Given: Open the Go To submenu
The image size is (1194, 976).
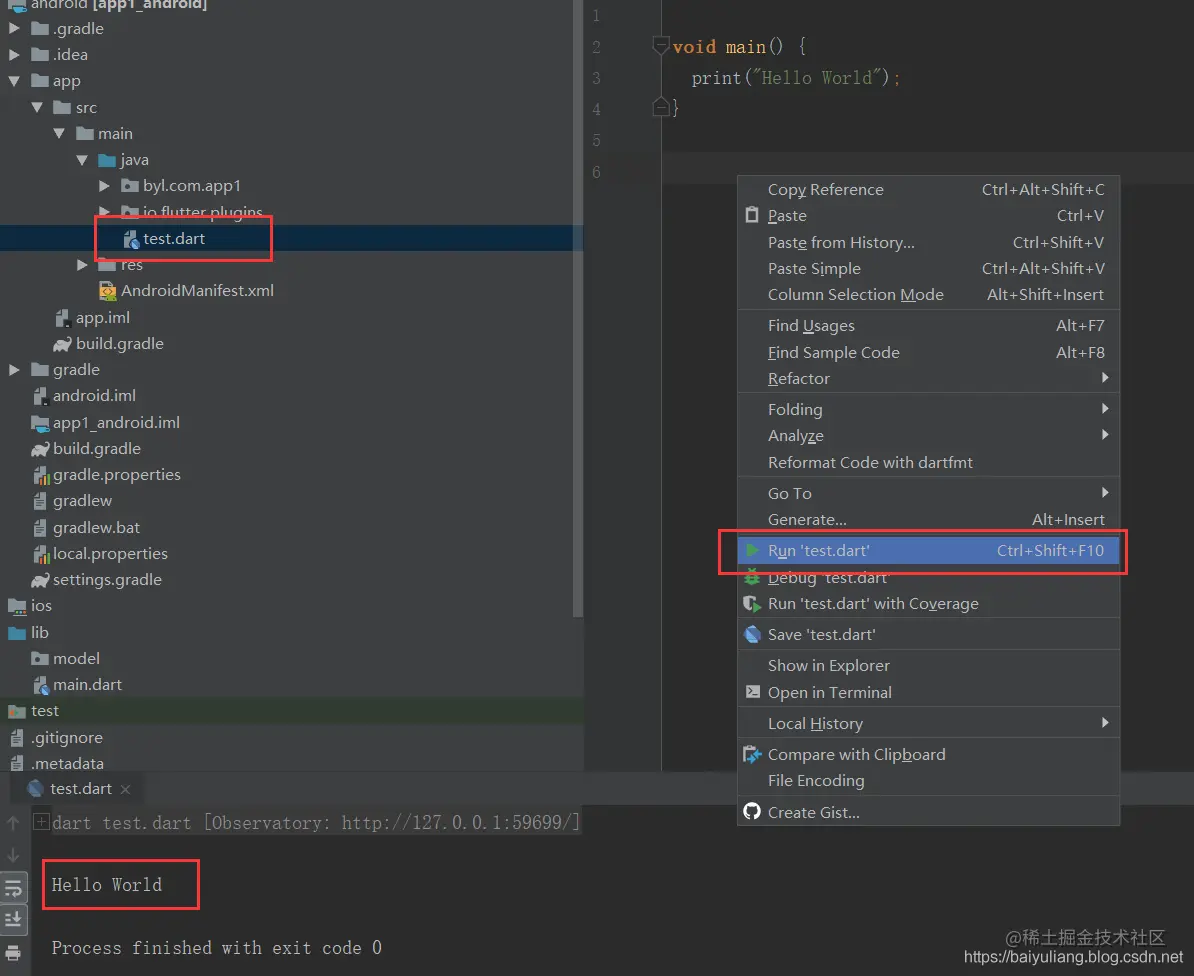Looking at the screenshot, I should [928, 493].
